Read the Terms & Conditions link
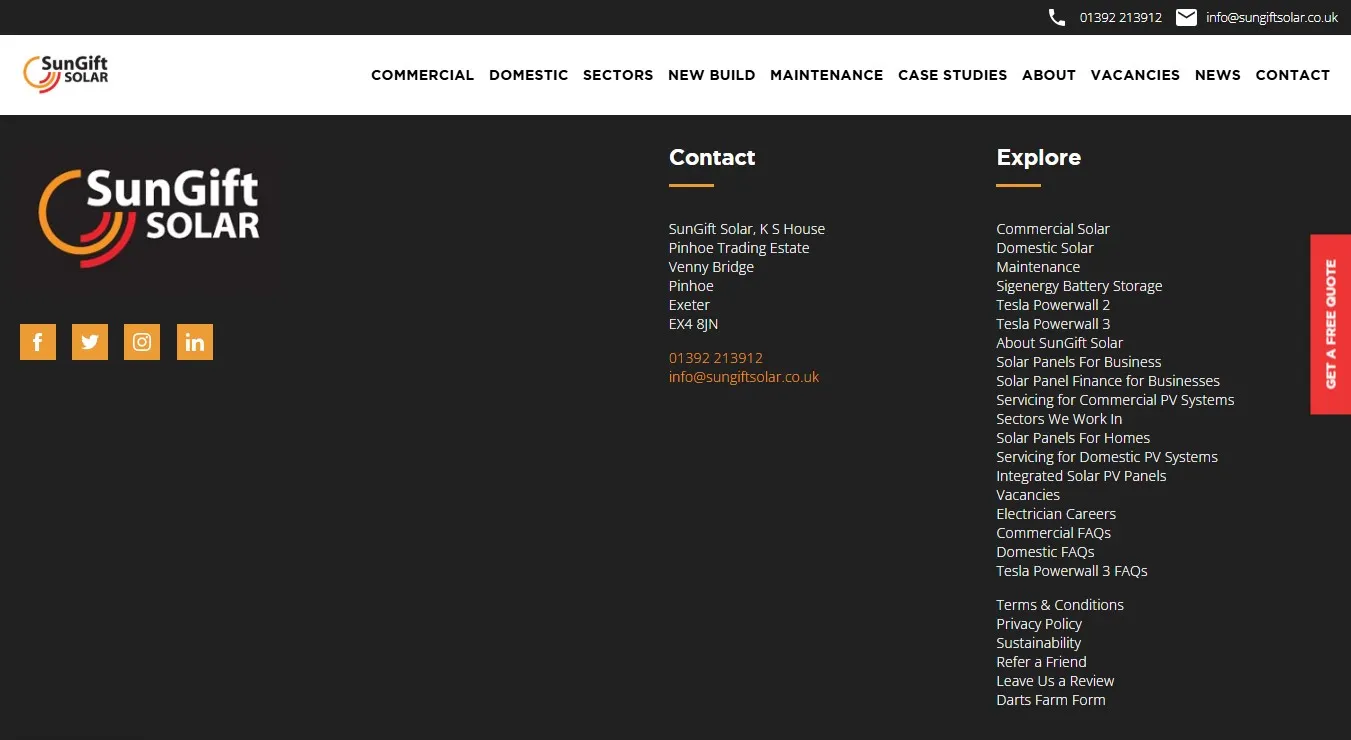 1060,605
